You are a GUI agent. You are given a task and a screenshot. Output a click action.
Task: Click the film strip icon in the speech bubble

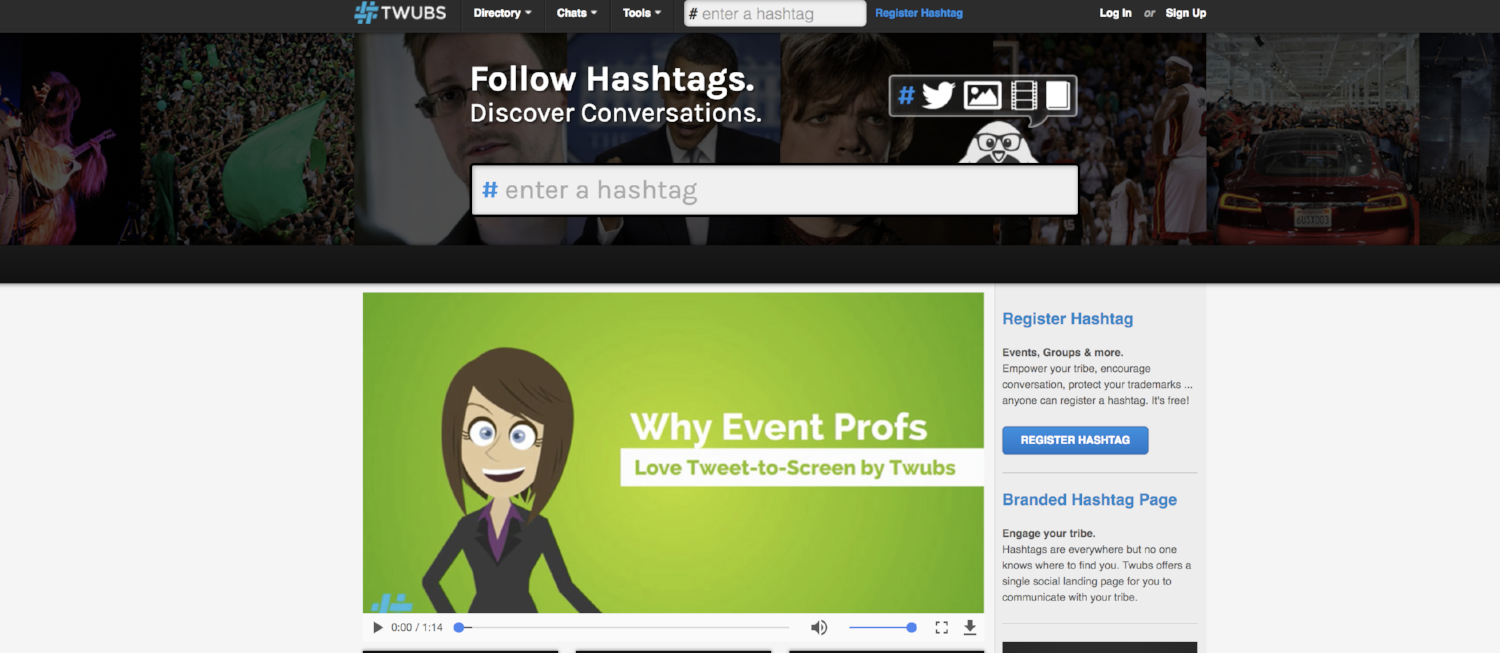1024,96
